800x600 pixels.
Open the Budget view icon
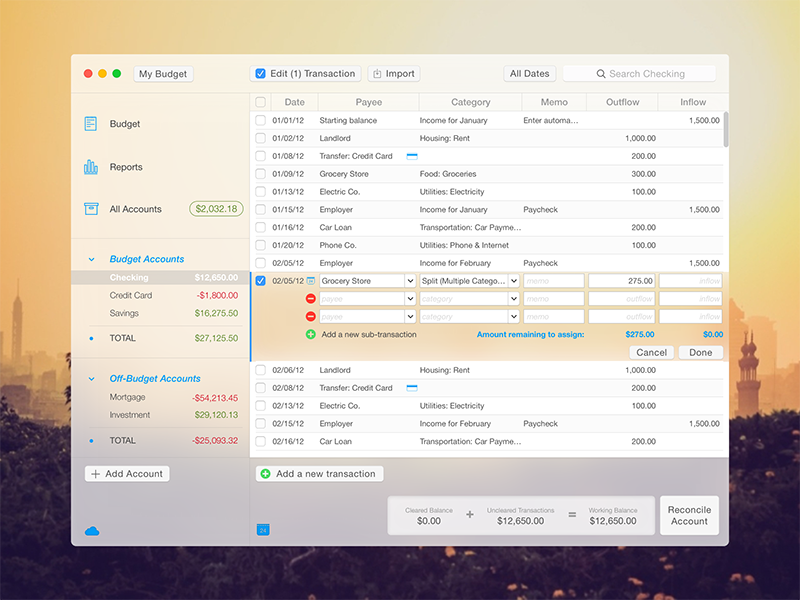(x=91, y=124)
